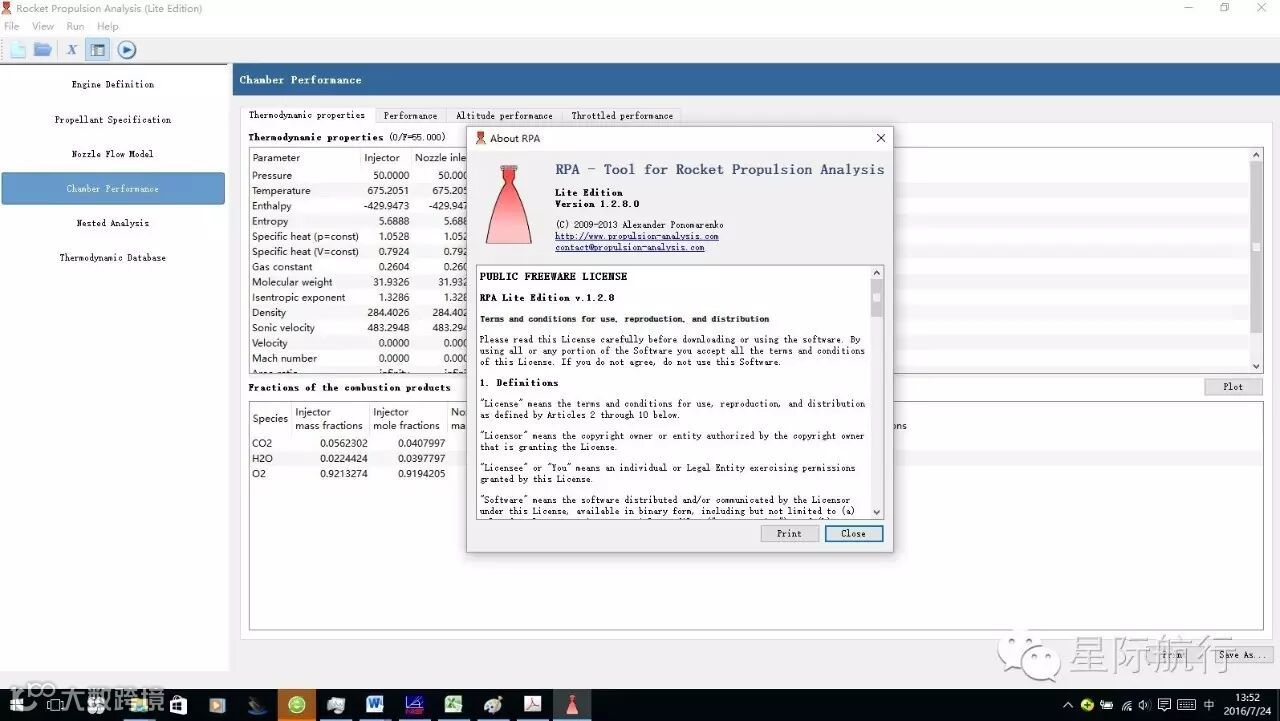1280x721 pixels.
Task: Go to the Engine Definition section
Action: pyautogui.click(x=113, y=84)
